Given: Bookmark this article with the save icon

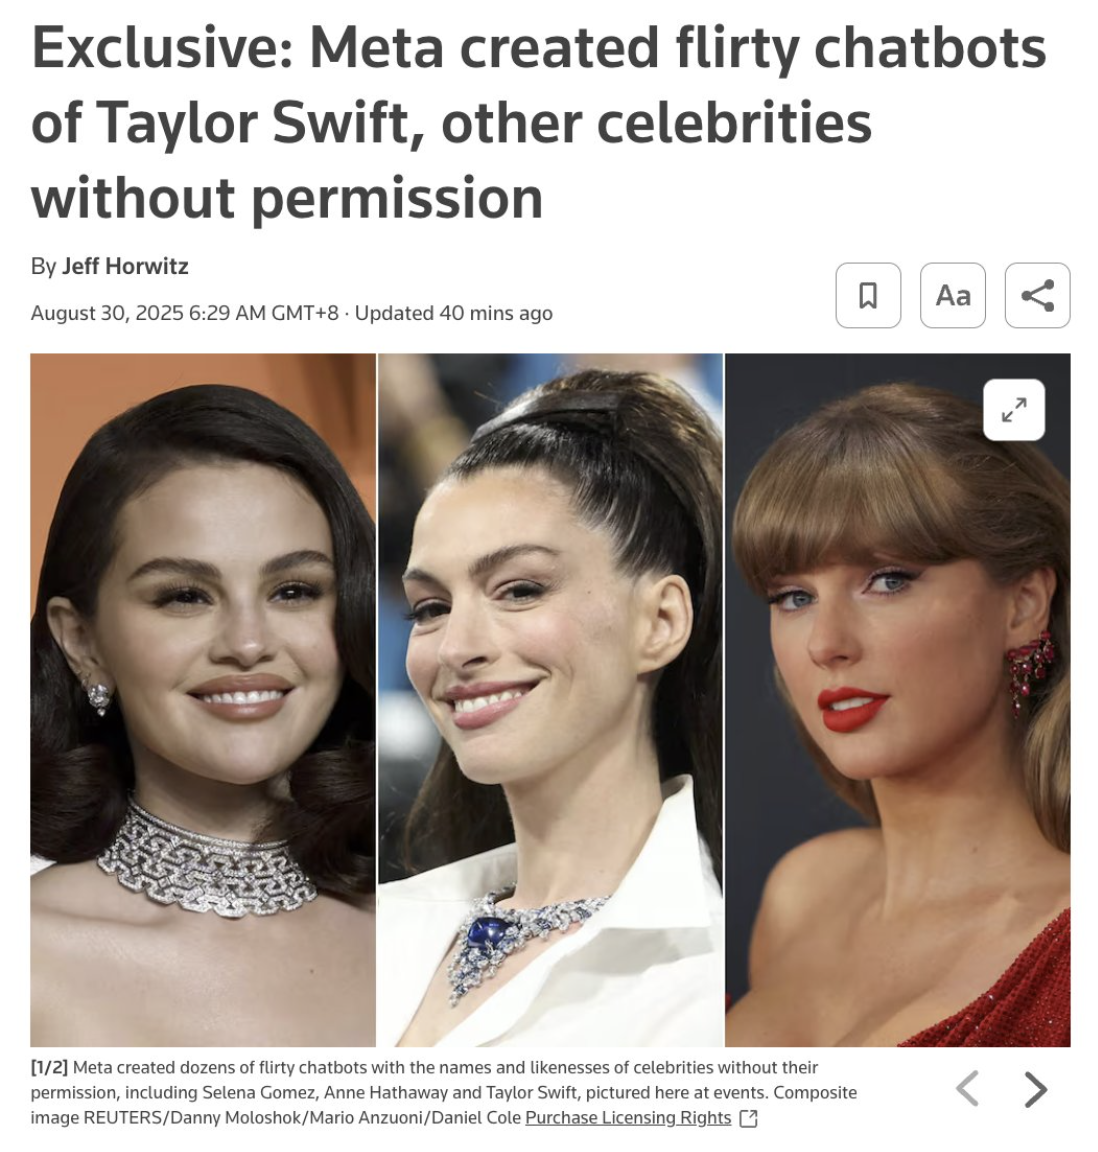Looking at the screenshot, I should [868, 295].
